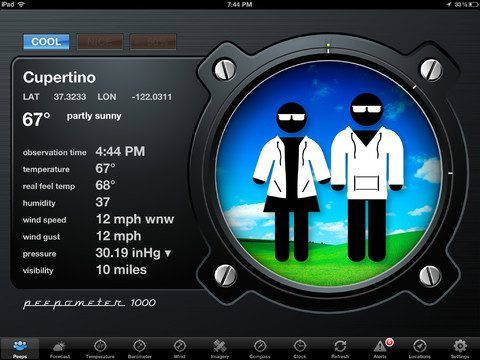Open the Compass view
Image resolution: width=480 pixels, height=360 pixels.
[x=260, y=349]
